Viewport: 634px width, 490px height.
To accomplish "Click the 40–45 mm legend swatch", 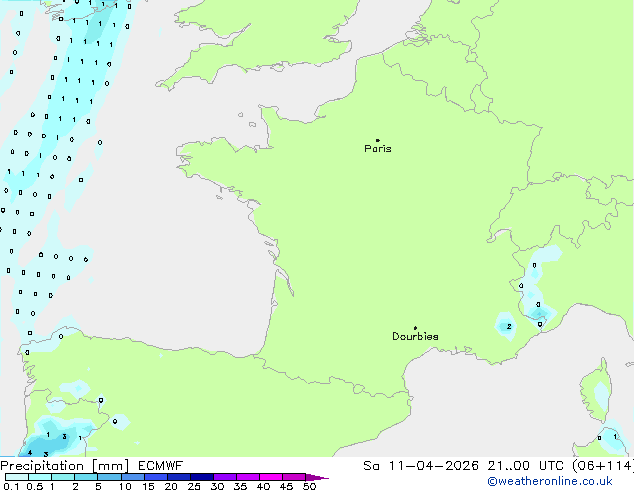I will [x=271, y=477].
